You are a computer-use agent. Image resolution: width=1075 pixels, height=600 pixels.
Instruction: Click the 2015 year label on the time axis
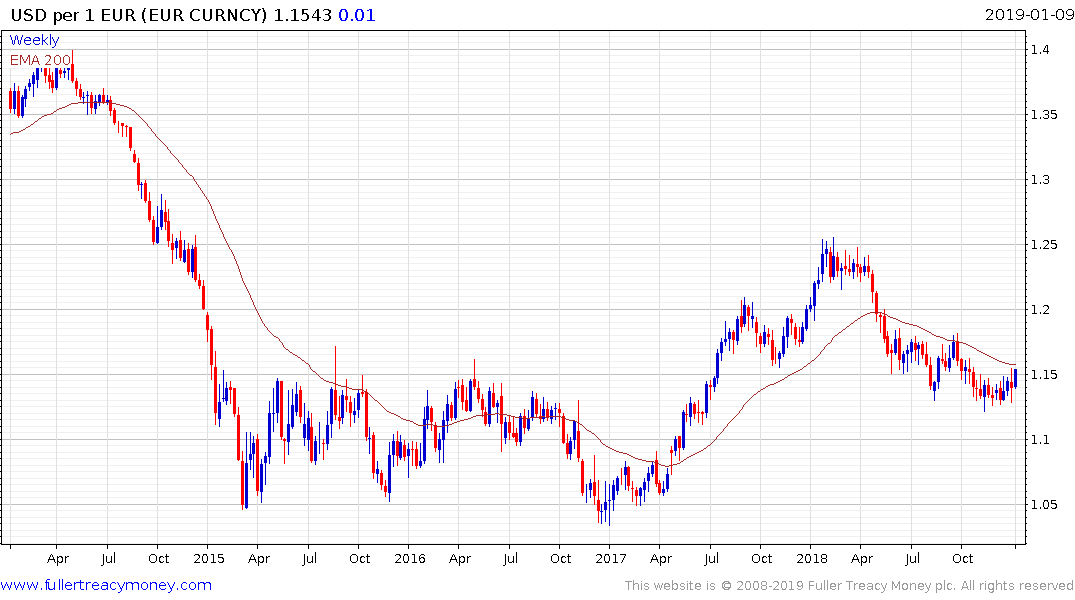click(x=208, y=558)
